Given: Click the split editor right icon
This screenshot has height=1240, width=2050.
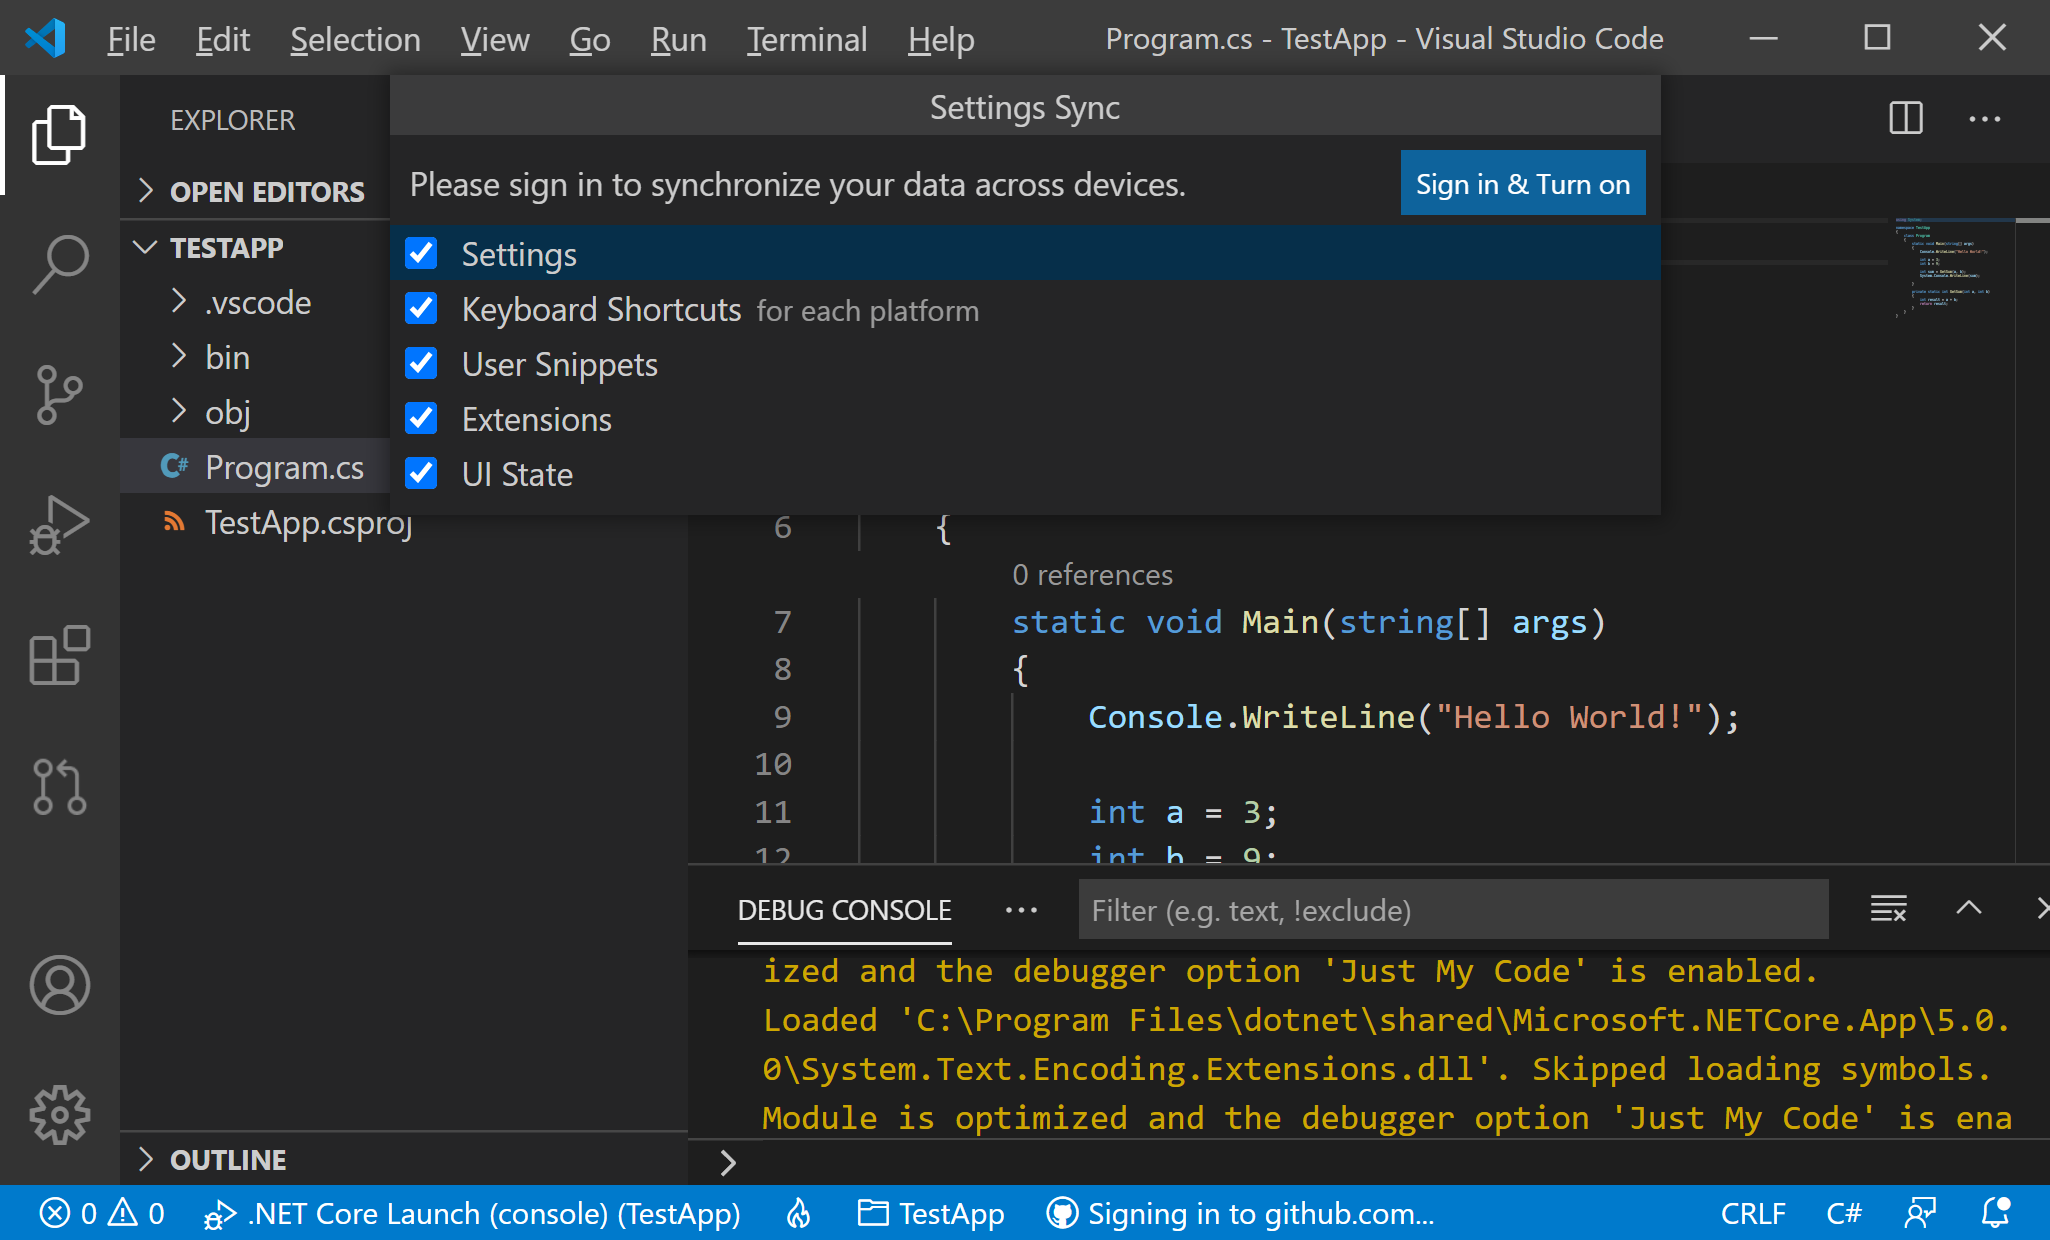Looking at the screenshot, I should 1906,119.
